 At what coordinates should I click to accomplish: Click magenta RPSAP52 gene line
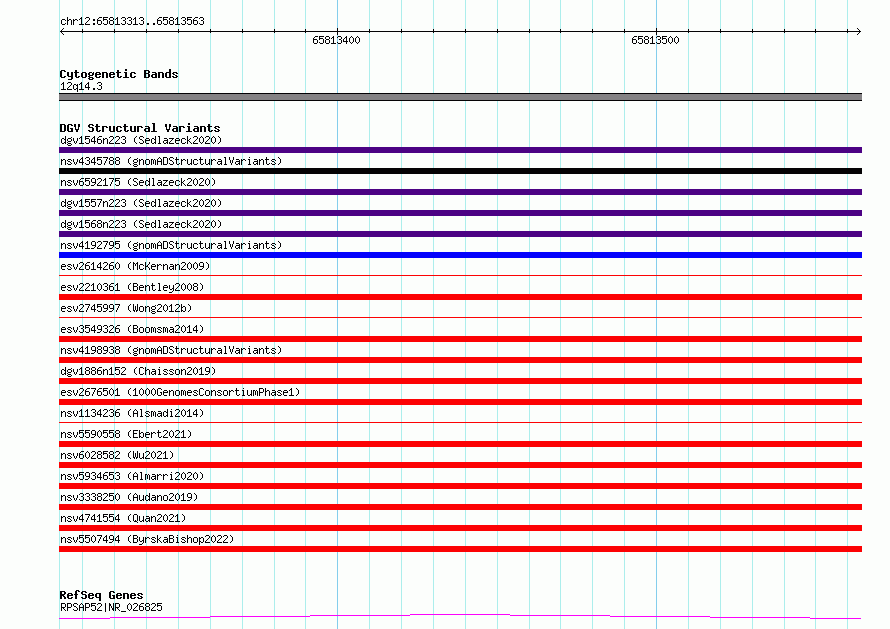(x=460, y=616)
